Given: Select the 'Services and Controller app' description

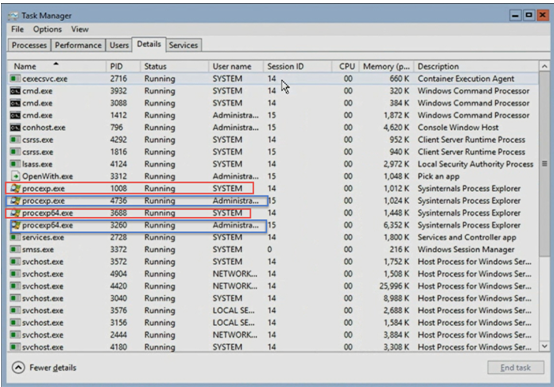Looking at the screenshot, I should point(467,237).
